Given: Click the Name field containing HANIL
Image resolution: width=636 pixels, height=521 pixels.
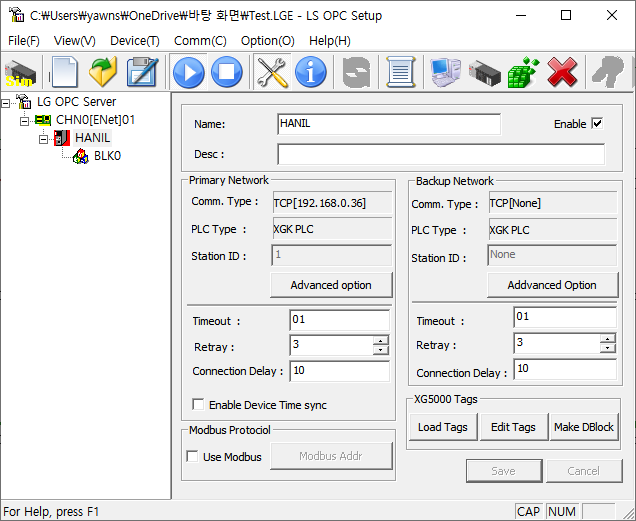Looking at the screenshot, I should pos(389,124).
